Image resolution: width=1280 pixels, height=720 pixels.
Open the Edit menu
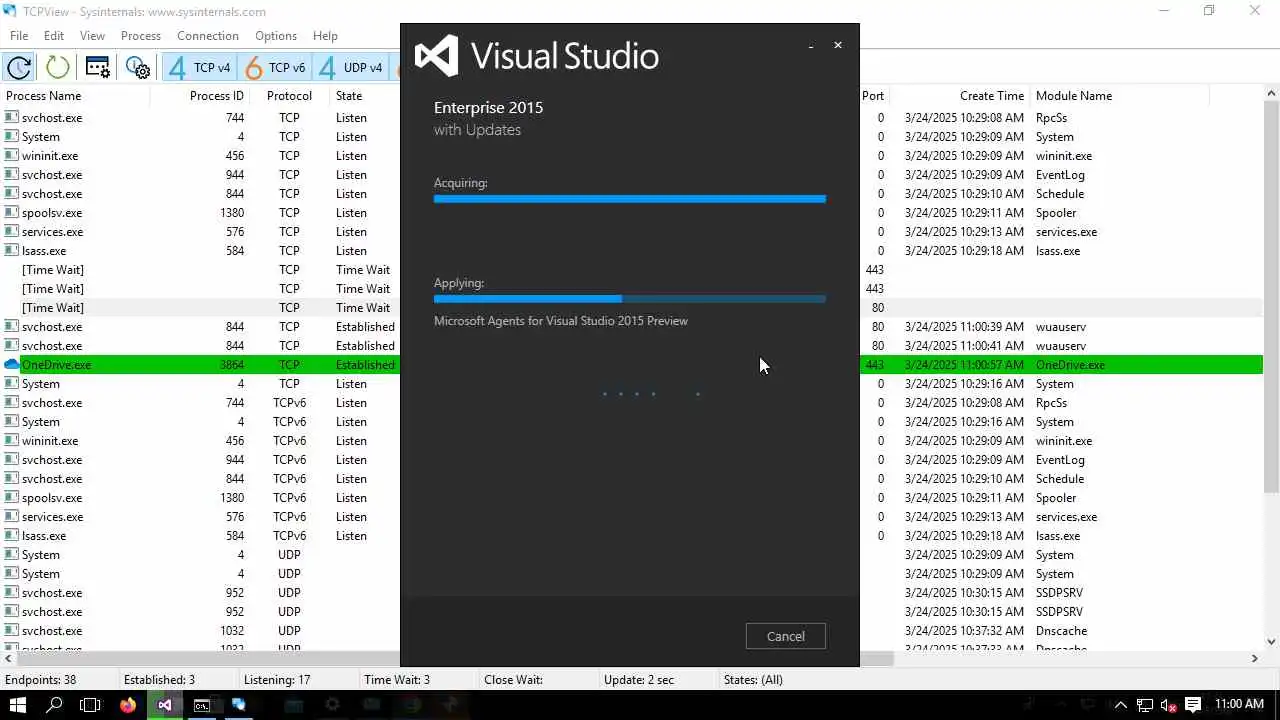(54, 35)
